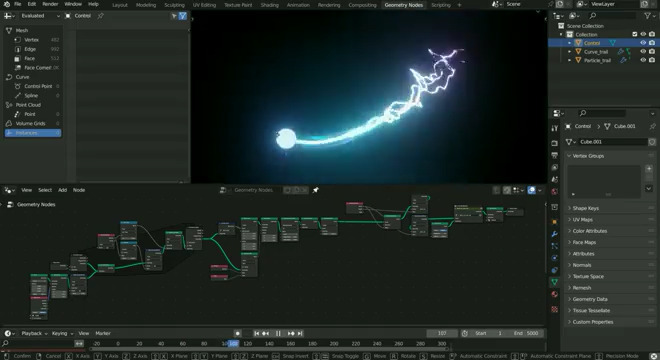Open the Node menu

coord(79,190)
